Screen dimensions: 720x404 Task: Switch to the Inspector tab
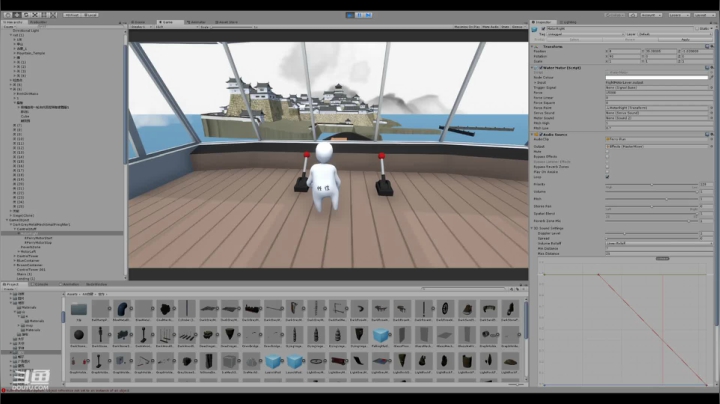(543, 22)
